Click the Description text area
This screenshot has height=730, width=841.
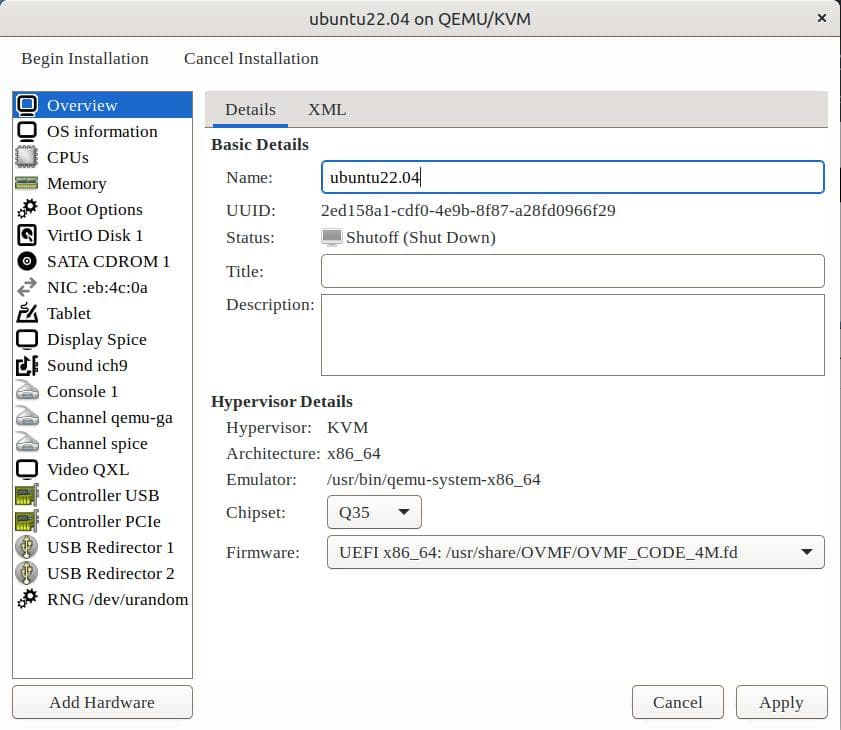573,335
